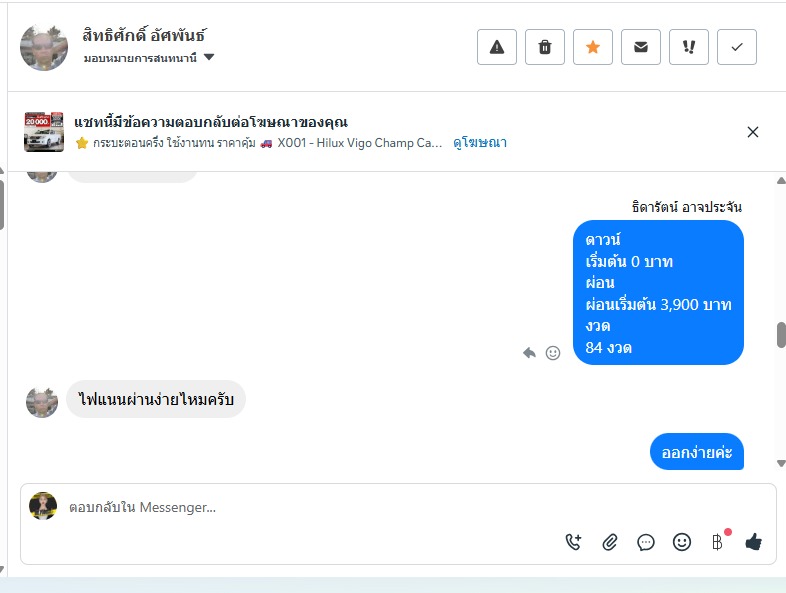The image size is (786, 593).
Task: Reply to the blue loan details message
Action: (x=529, y=353)
